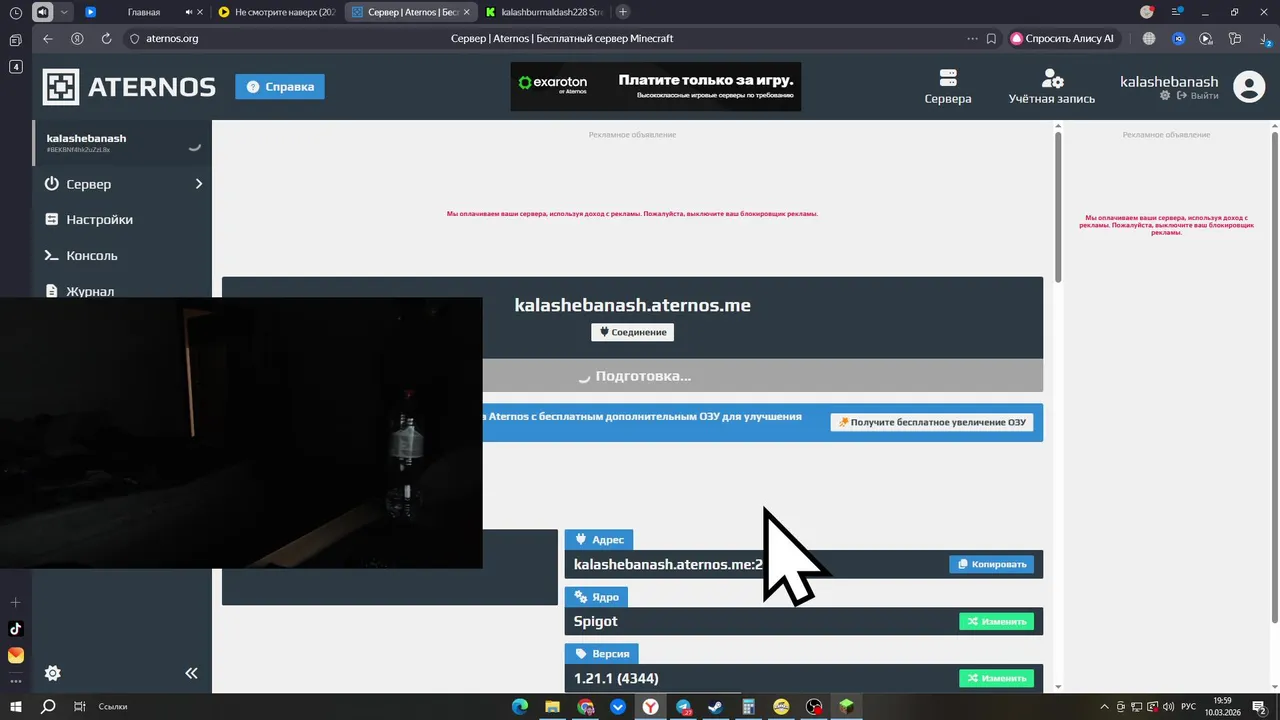Mute audio on the Главная tab
The width and height of the screenshot is (1280, 720).
[x=189, y=12]
